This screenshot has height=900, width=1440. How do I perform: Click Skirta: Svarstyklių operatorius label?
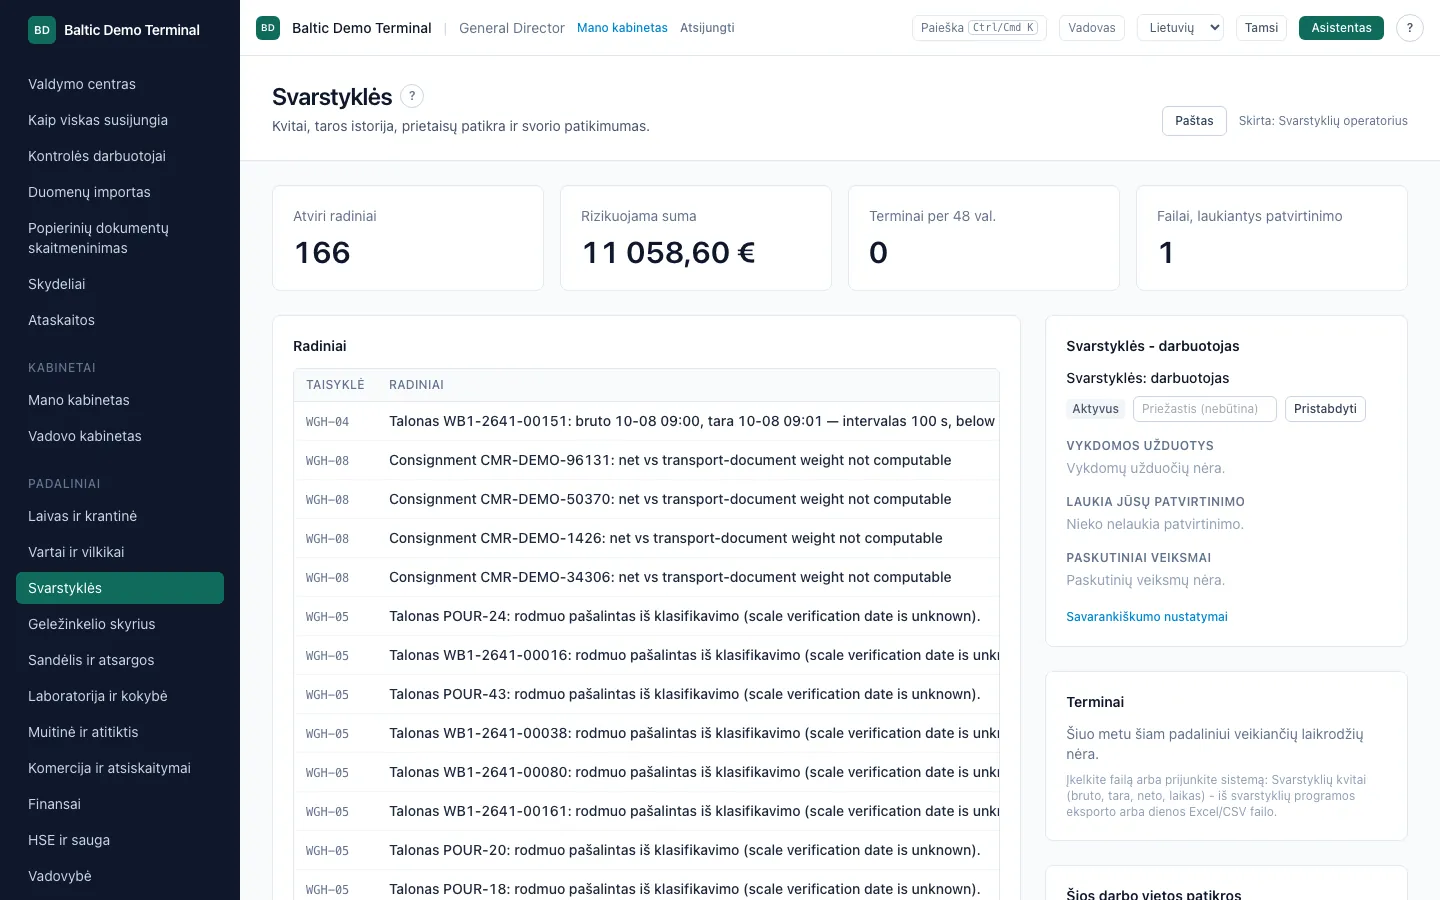(x=1323, y=121)
